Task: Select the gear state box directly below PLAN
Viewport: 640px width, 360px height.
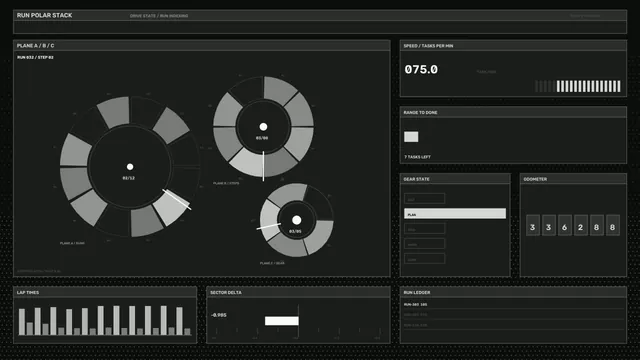Action: (424, 229)
